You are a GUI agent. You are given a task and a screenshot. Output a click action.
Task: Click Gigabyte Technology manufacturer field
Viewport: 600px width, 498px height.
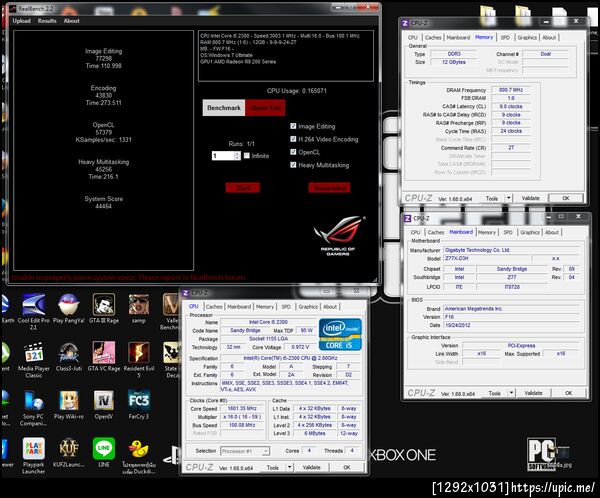511,250
